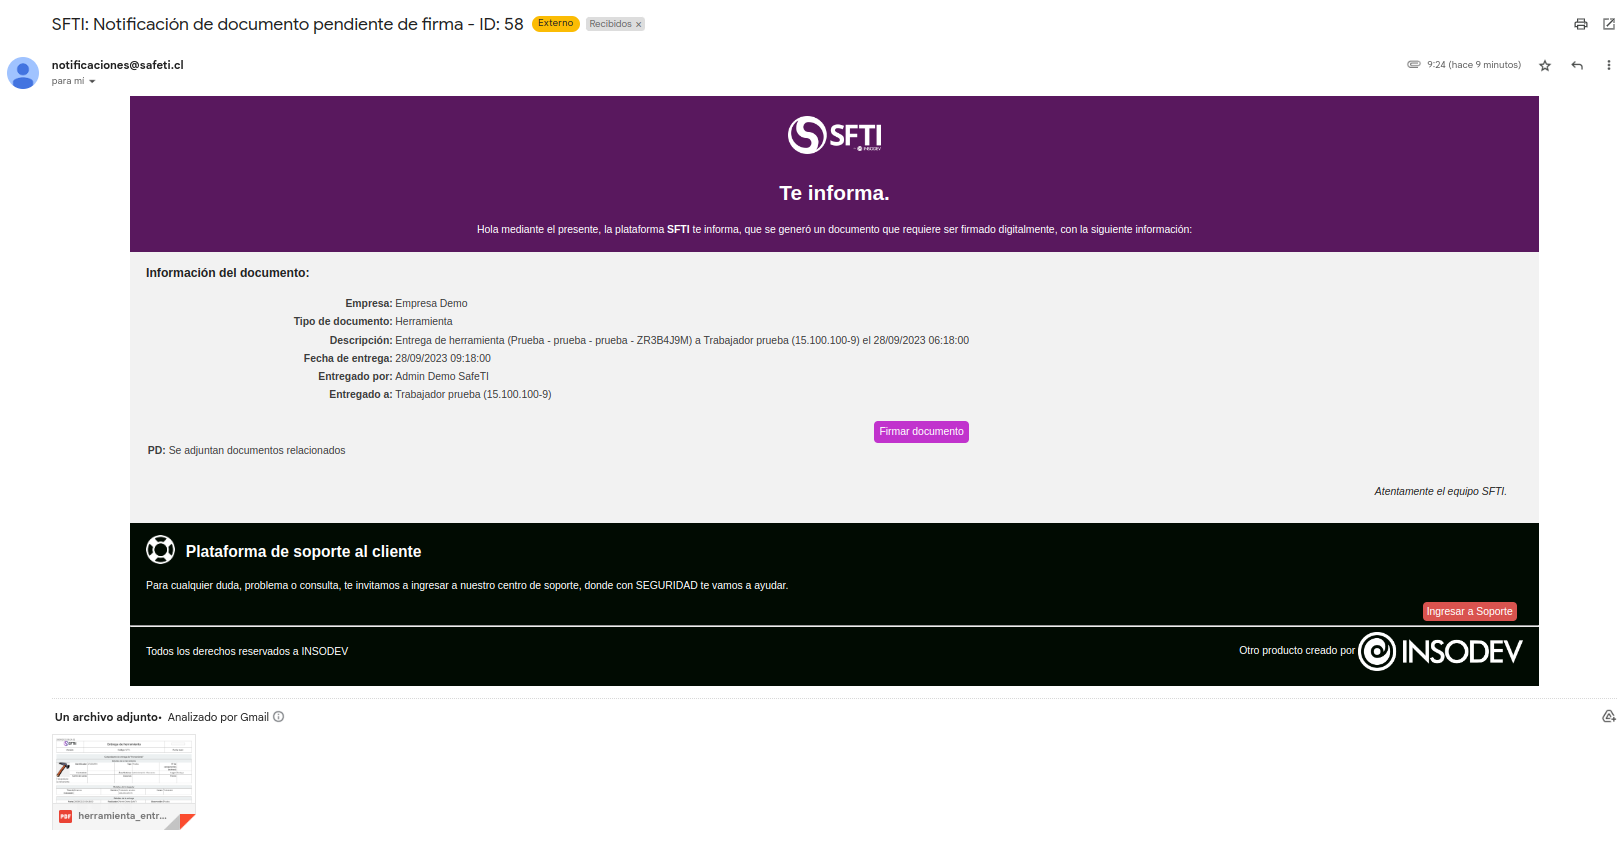The image size is (1619, 846).
Task: Open the herramienta_entr... PDF attachment thumbnail
Action: click(124, 782)
